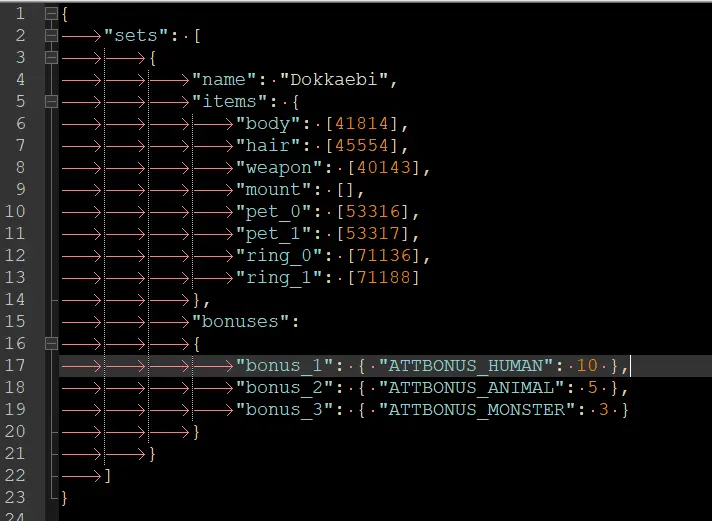
Task: Collapse the "items" fold marker on line 5
Action: (51, 102)
